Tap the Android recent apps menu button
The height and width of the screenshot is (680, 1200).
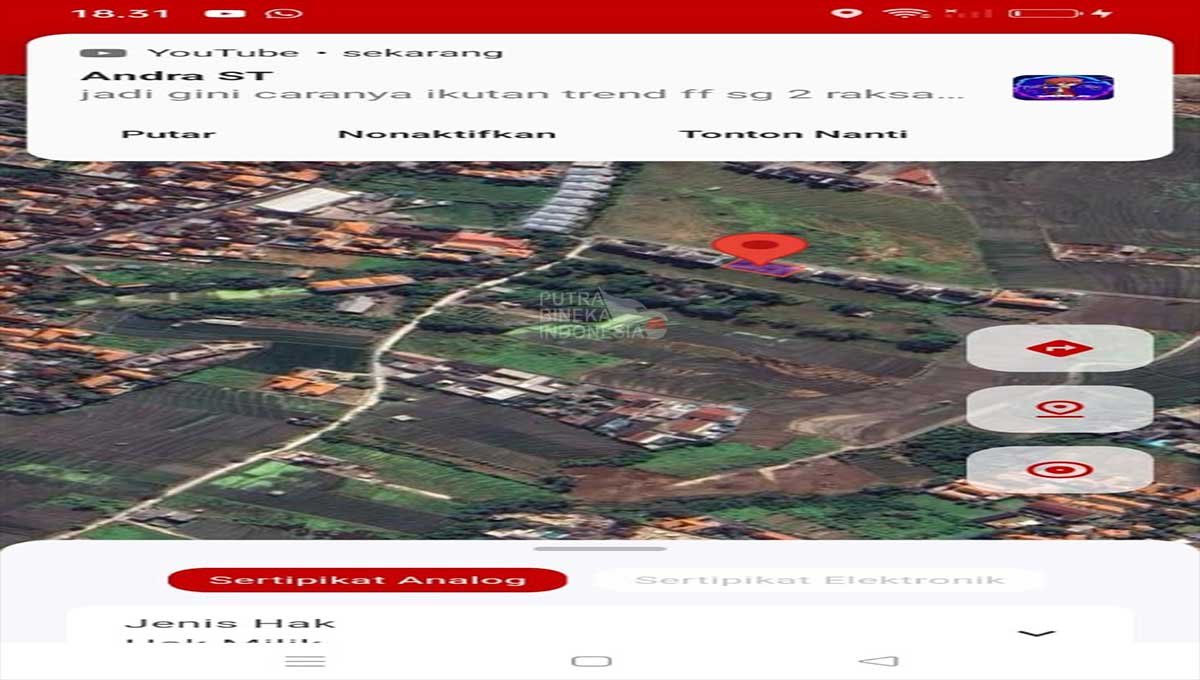(x=305, y=661)
